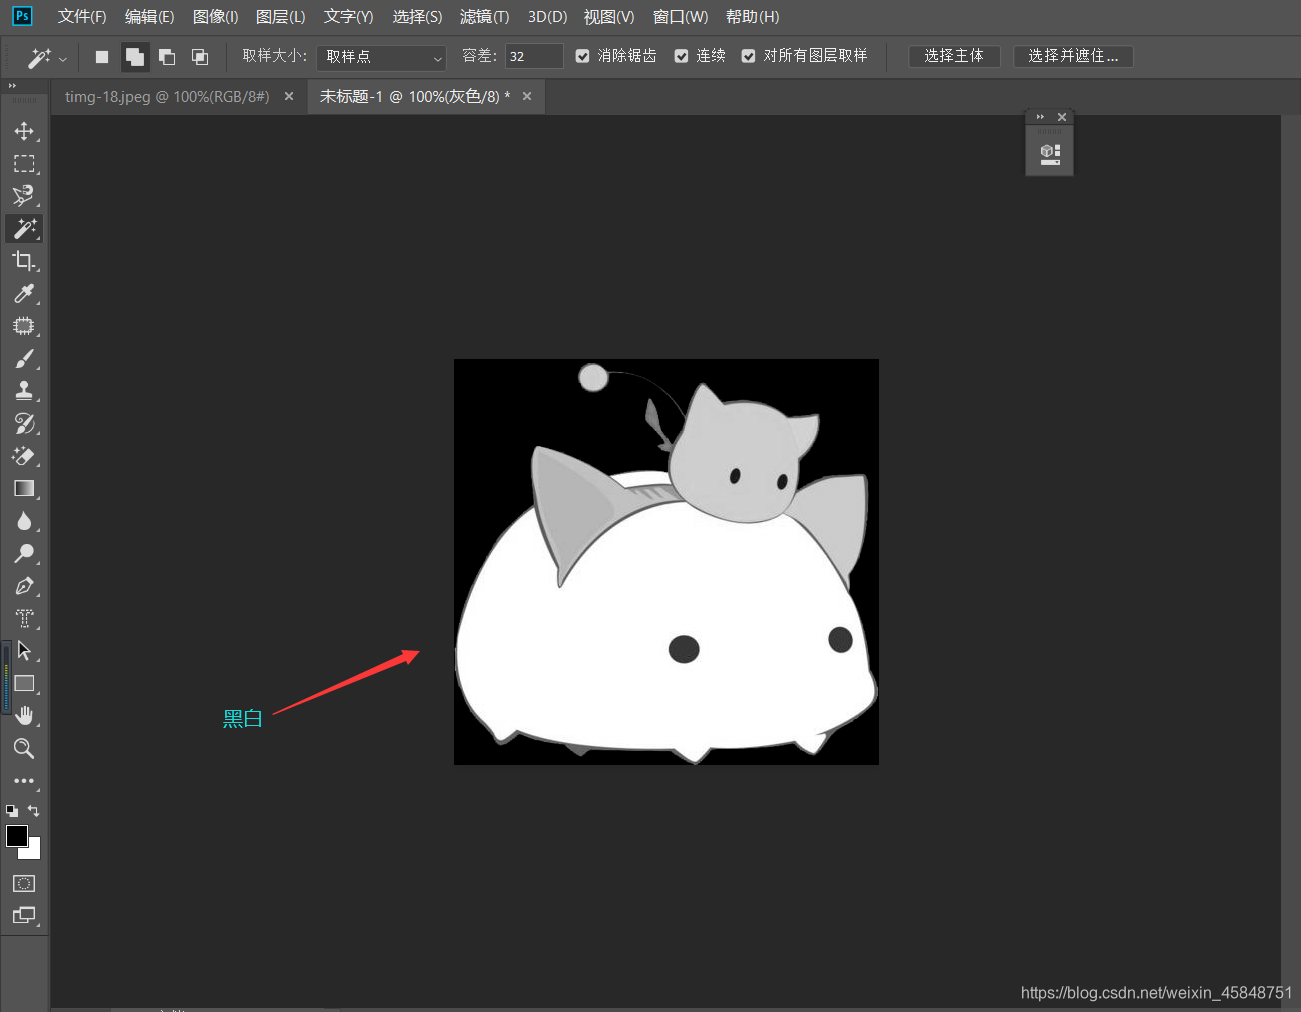1301x1012 pixels.
Task: Swap foreground and background colors
Action: click(x=34, y=811)
